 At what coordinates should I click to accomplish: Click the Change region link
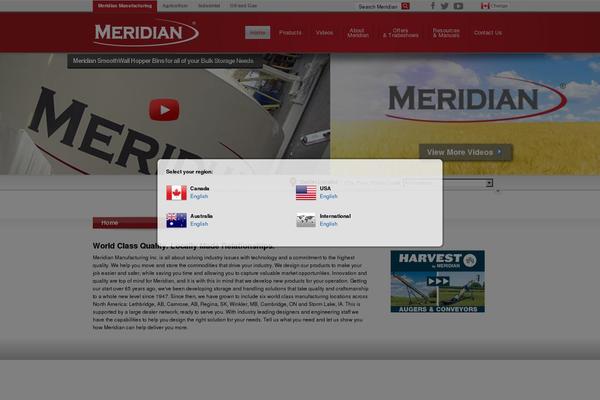click(499, 6)
